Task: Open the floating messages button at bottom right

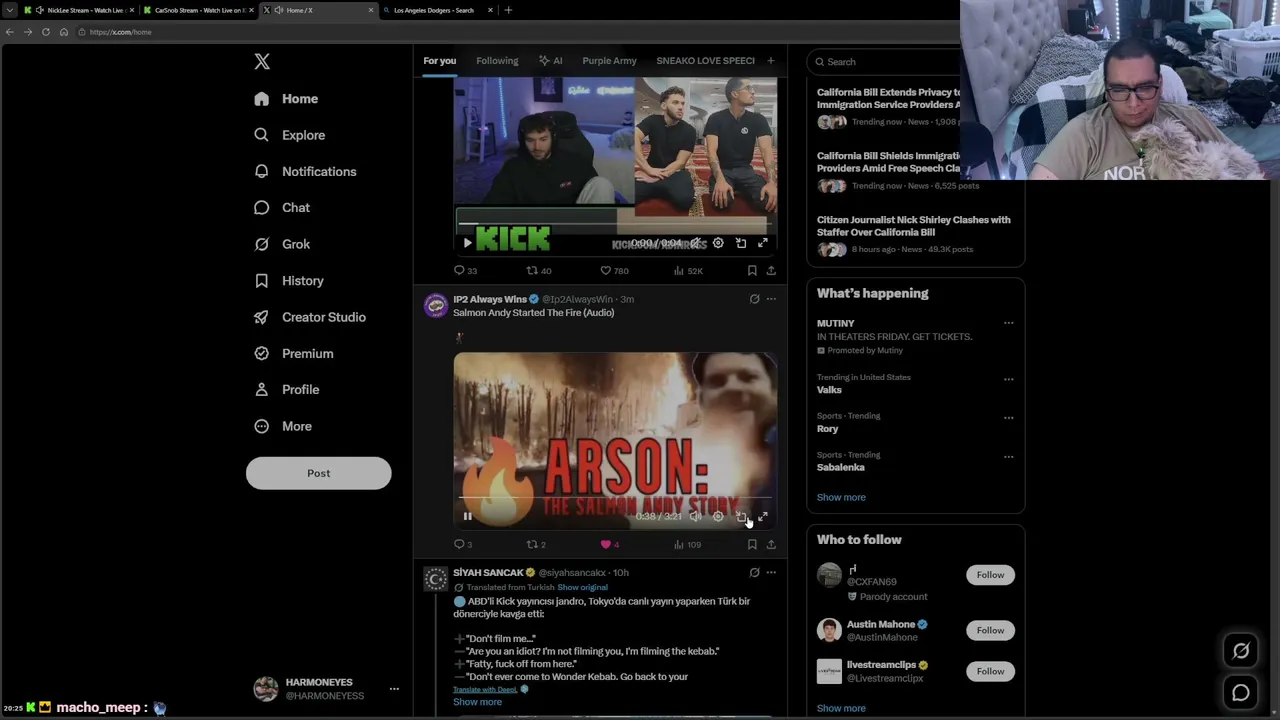Action: coord(1241,692)
